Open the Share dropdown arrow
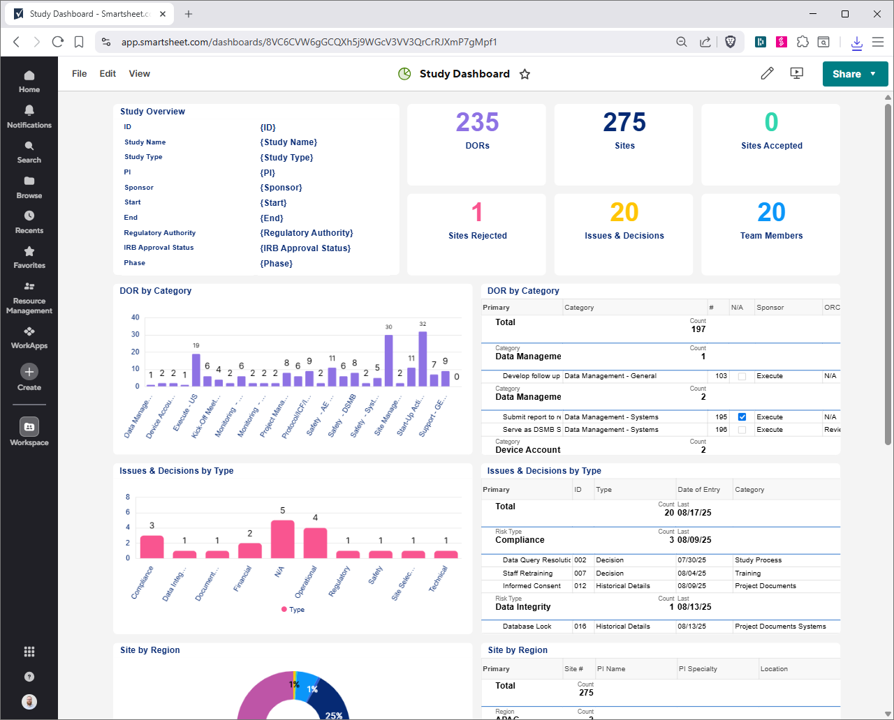The width and height of the screenshot is (894, 720). (871, 74)
